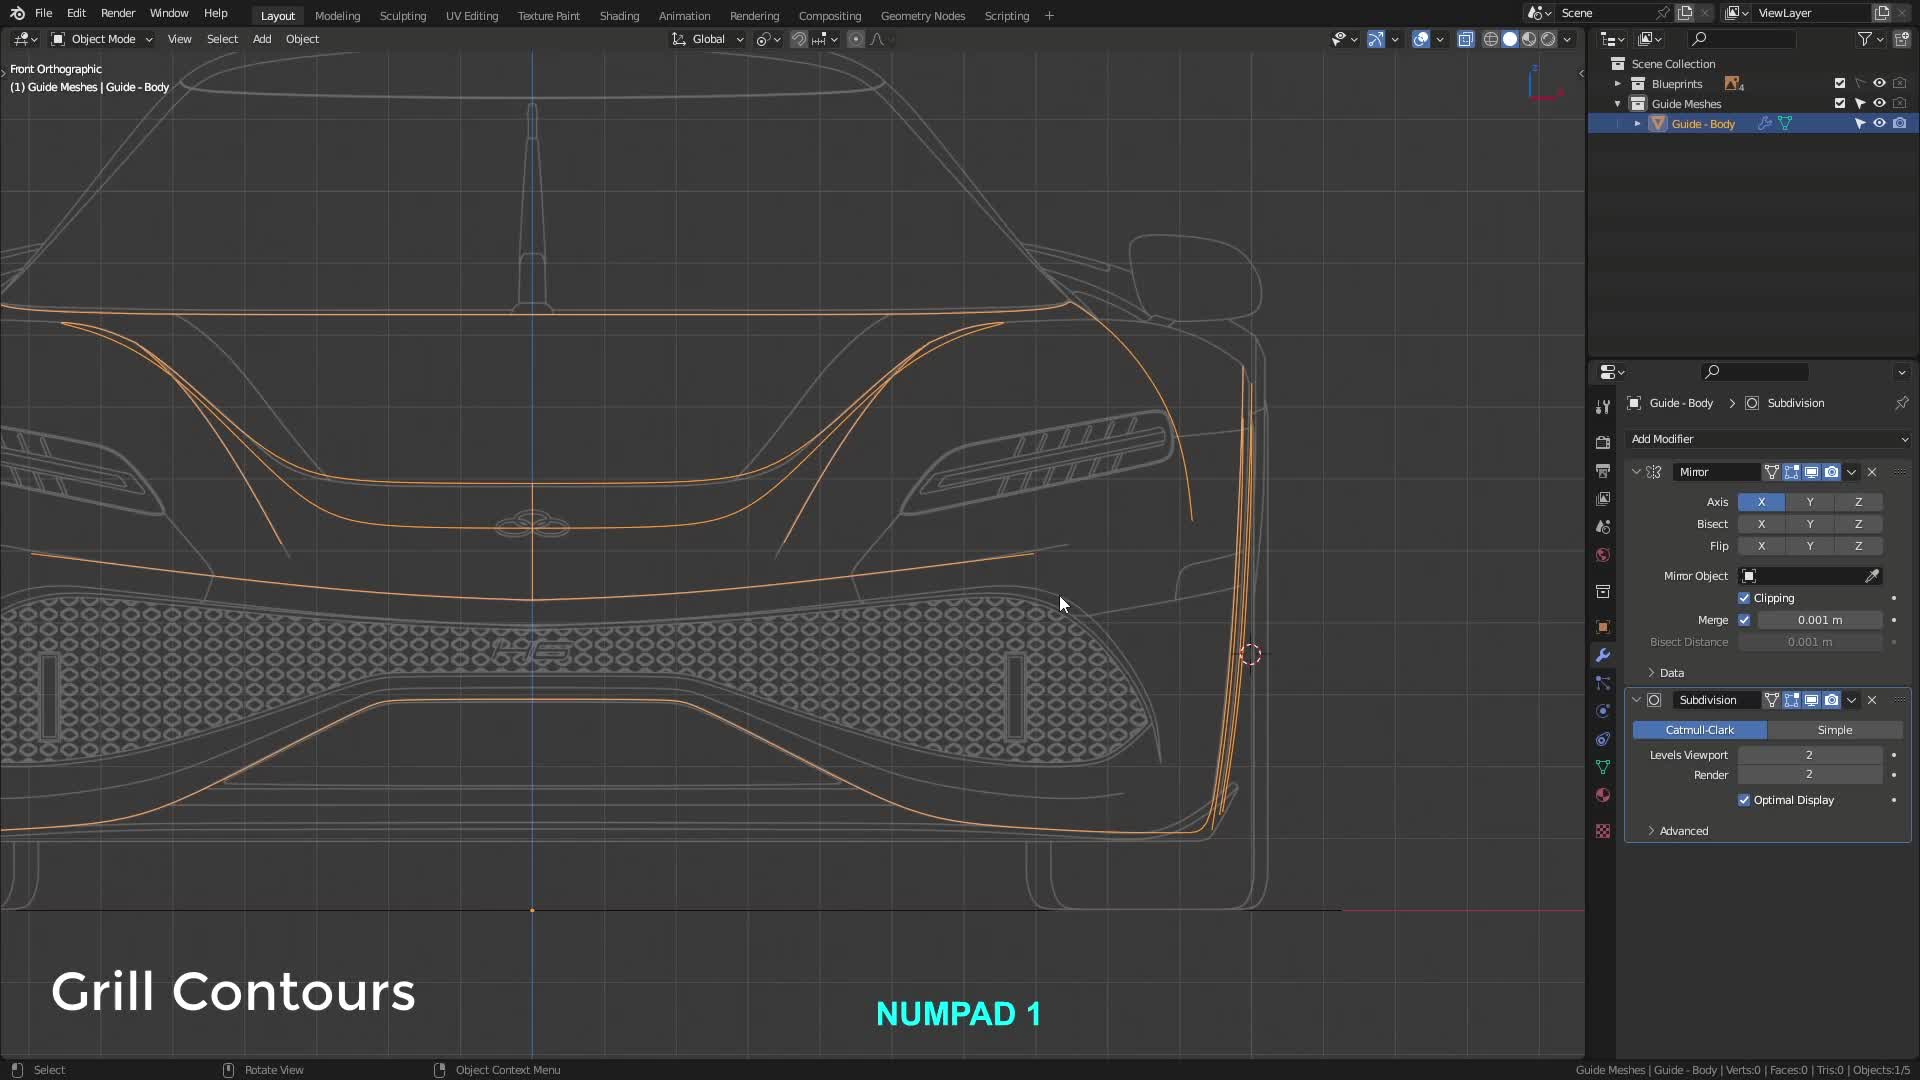Screen dimensions: 1920x1080
Task: Open the World properties tab icon
Action: coord(1603,554)
